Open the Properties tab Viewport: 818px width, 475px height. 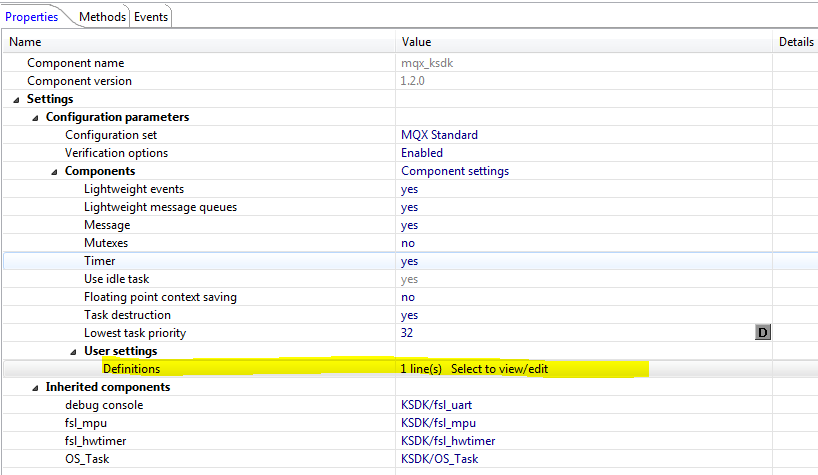32,16
